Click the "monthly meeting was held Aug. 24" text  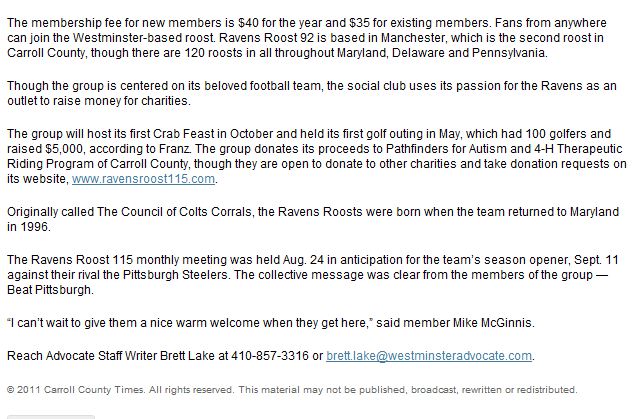point(180,258)
